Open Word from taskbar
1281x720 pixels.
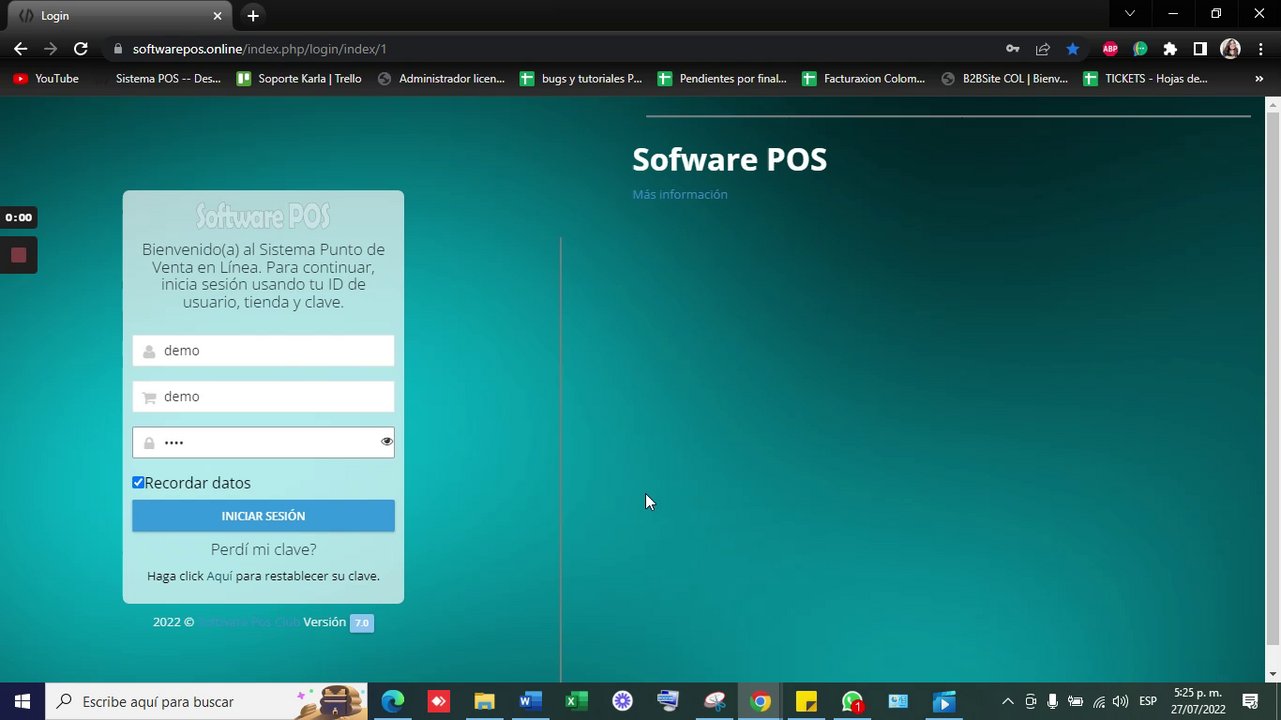[x=530, y=701]
